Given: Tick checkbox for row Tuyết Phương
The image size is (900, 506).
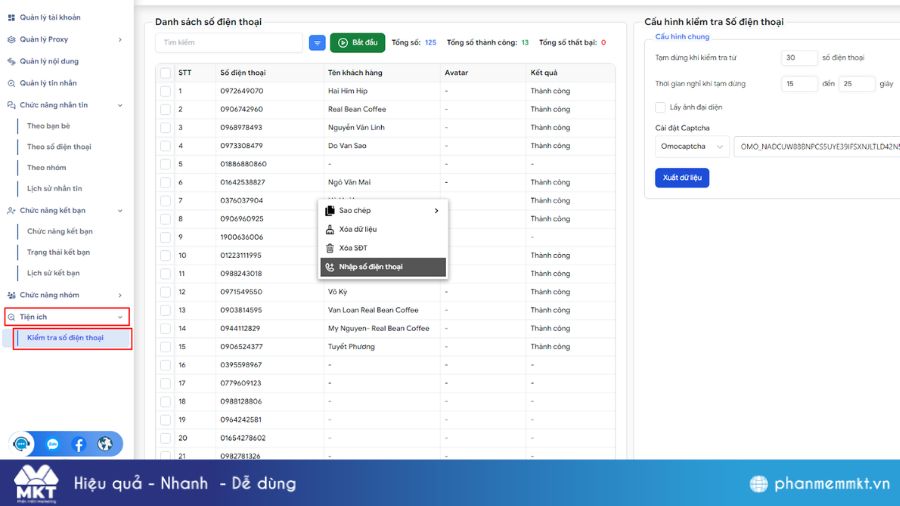Looking at the screenshot, I should [165, 347].
